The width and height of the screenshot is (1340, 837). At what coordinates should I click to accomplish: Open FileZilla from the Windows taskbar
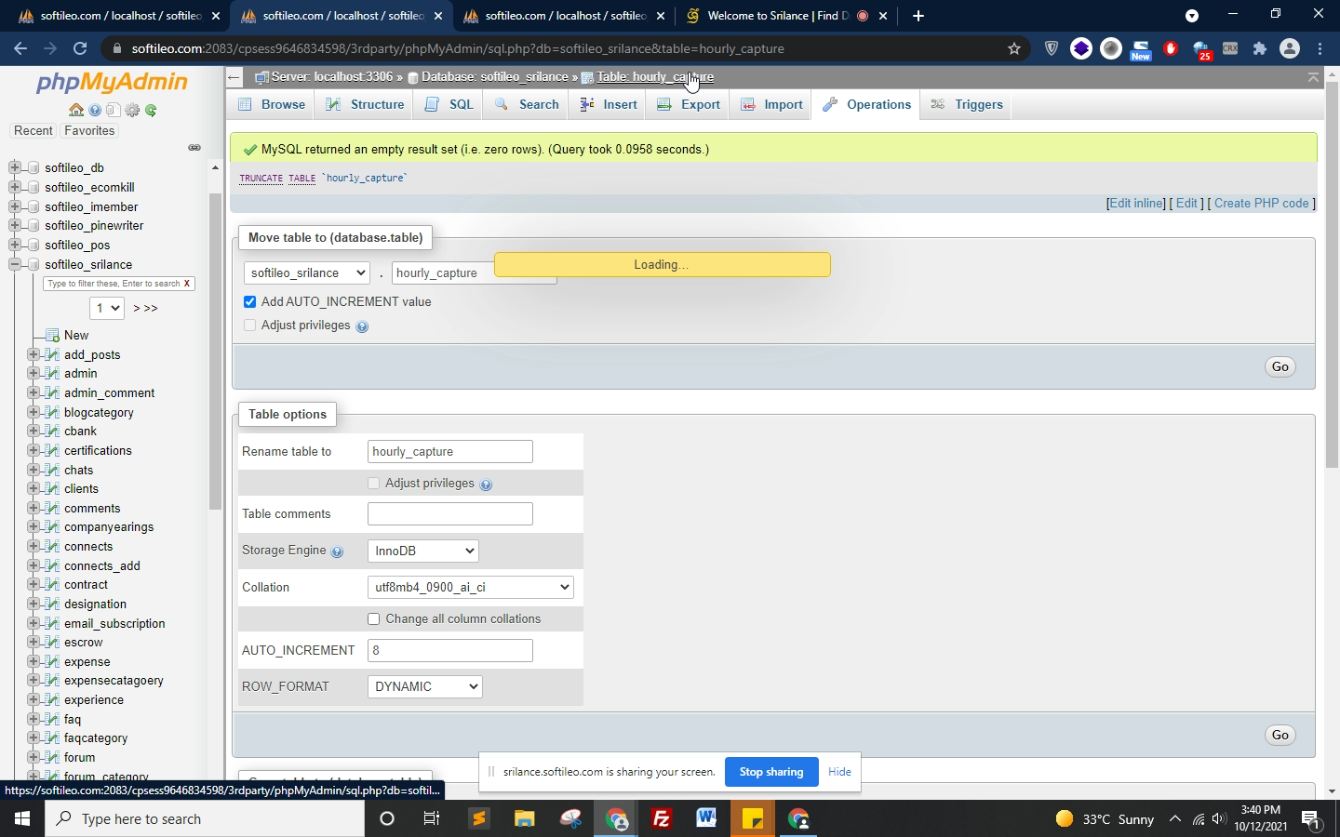pyautogui.click(x=661, y=818)
